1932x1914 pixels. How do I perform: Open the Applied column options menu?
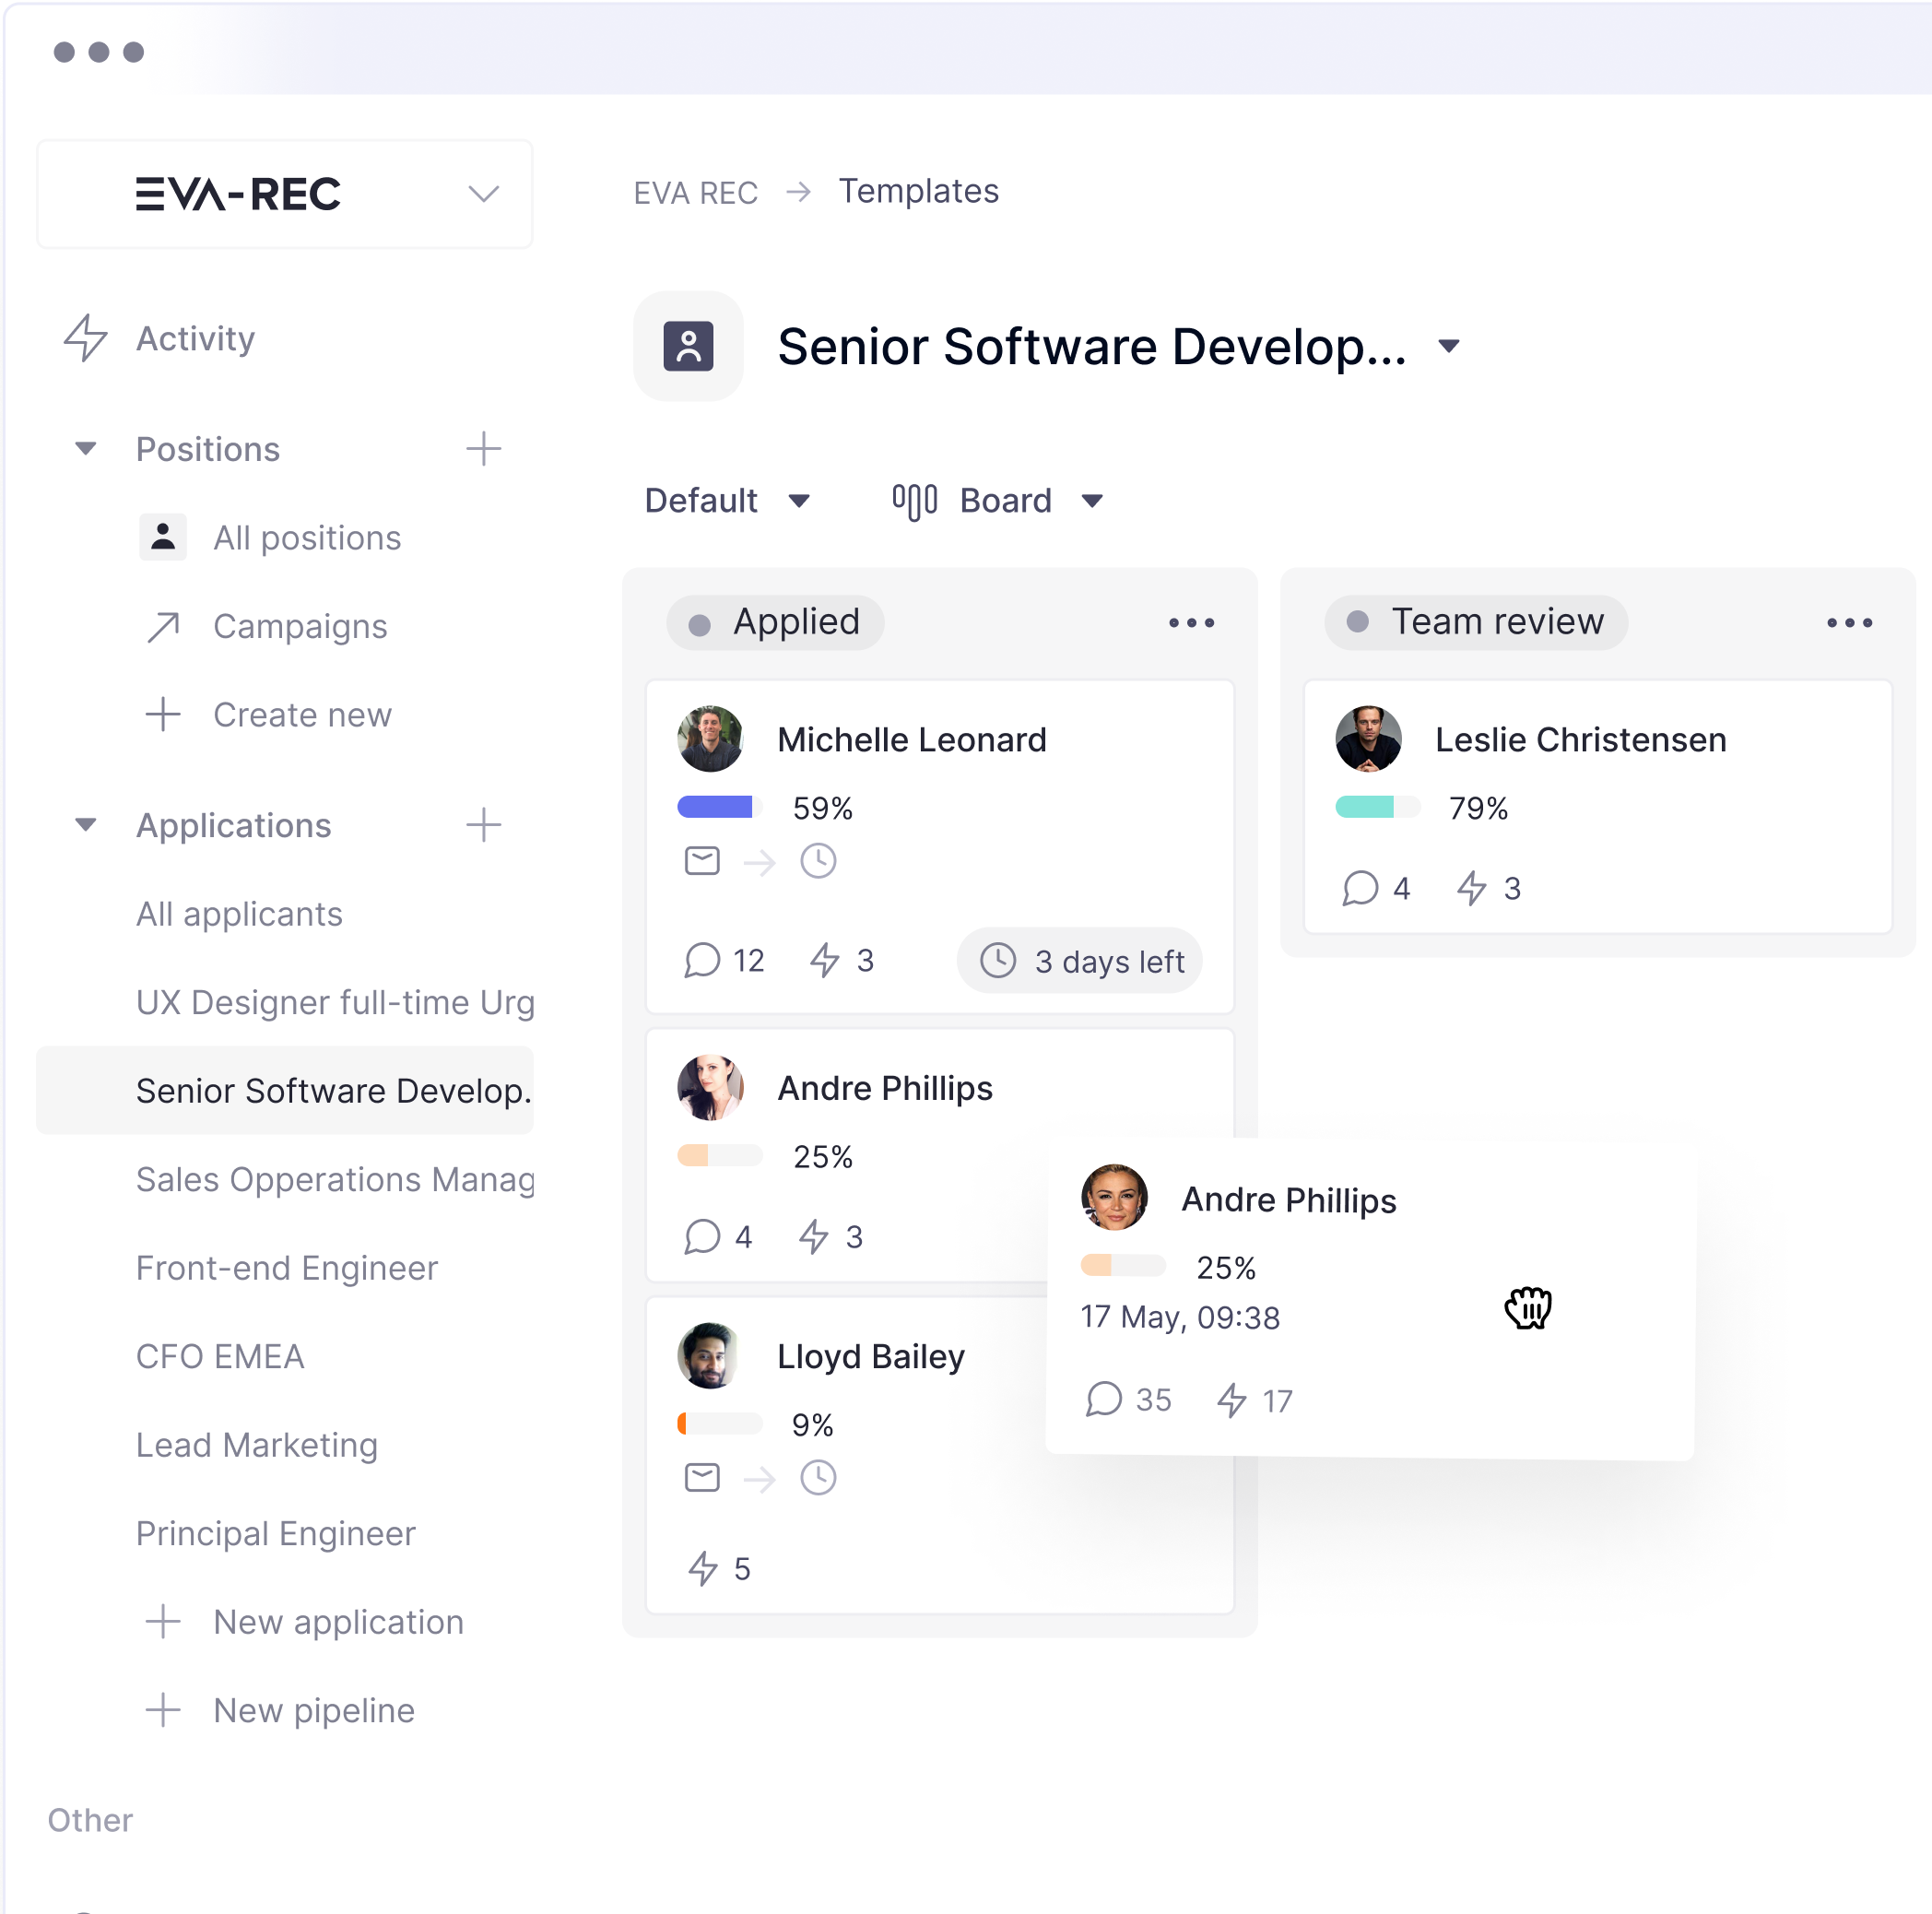pyautogui.click(x=1191, y=622)
